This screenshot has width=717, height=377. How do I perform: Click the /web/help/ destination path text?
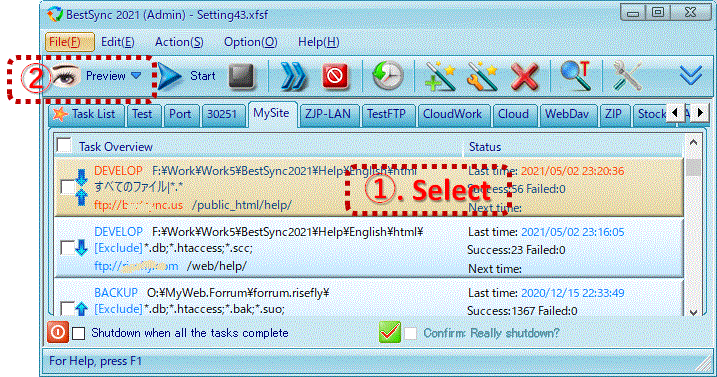point(217,266)
